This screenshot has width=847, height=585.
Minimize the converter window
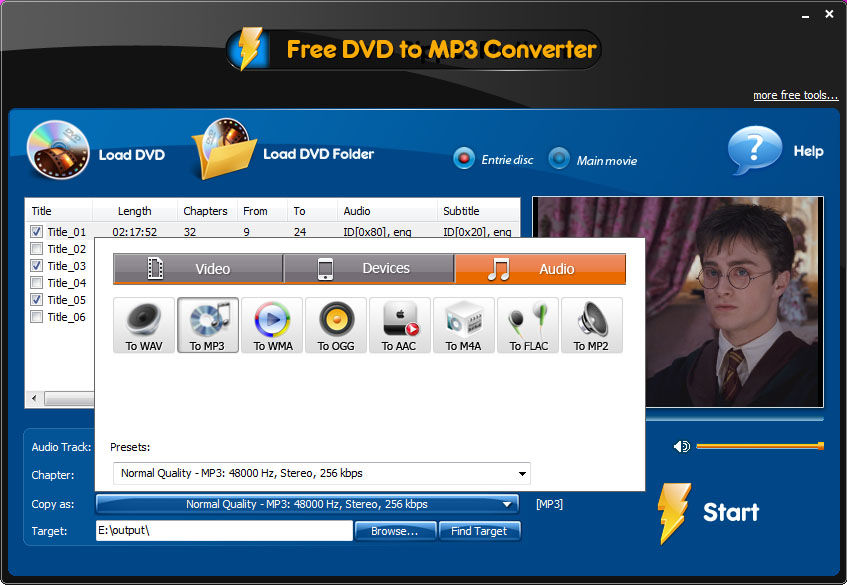pyautogui.click(x=805, y=15)
